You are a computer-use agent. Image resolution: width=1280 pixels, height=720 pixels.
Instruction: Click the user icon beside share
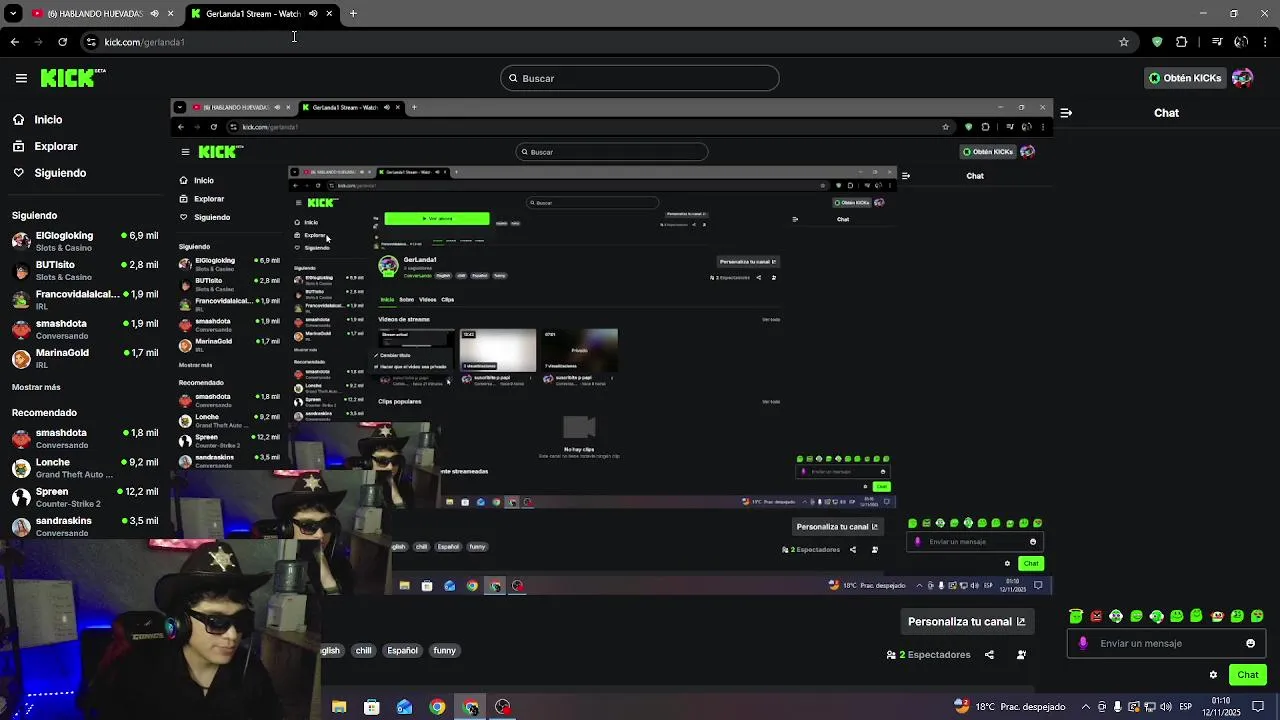(1021, 655)
